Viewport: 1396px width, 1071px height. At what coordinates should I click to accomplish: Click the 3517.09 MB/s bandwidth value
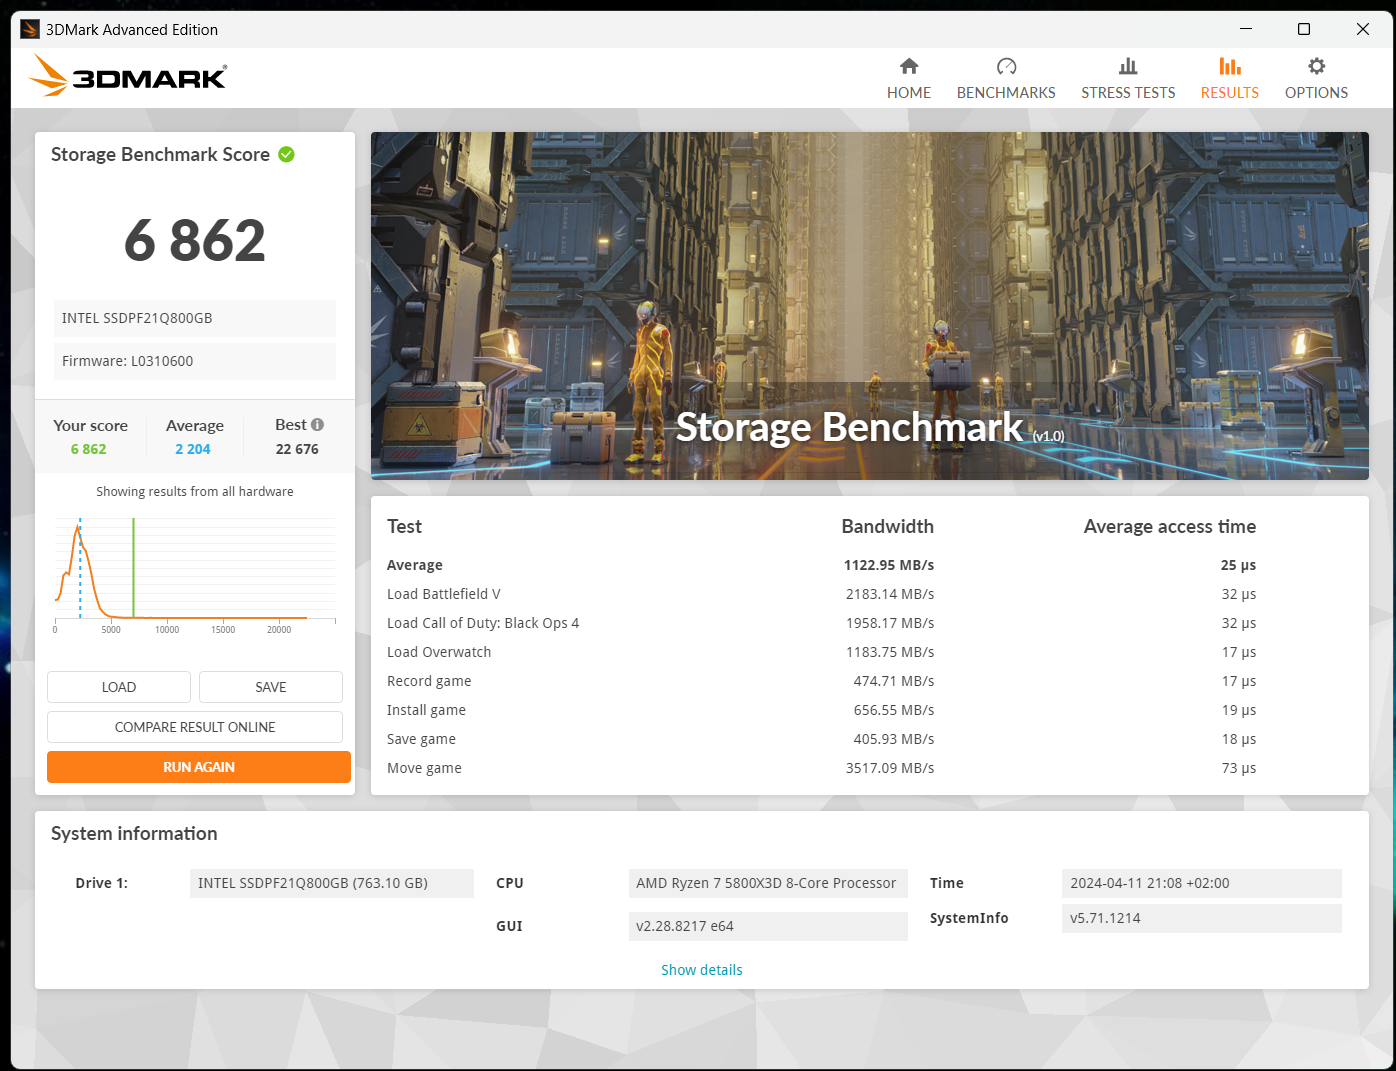click(x=890, y=768)
